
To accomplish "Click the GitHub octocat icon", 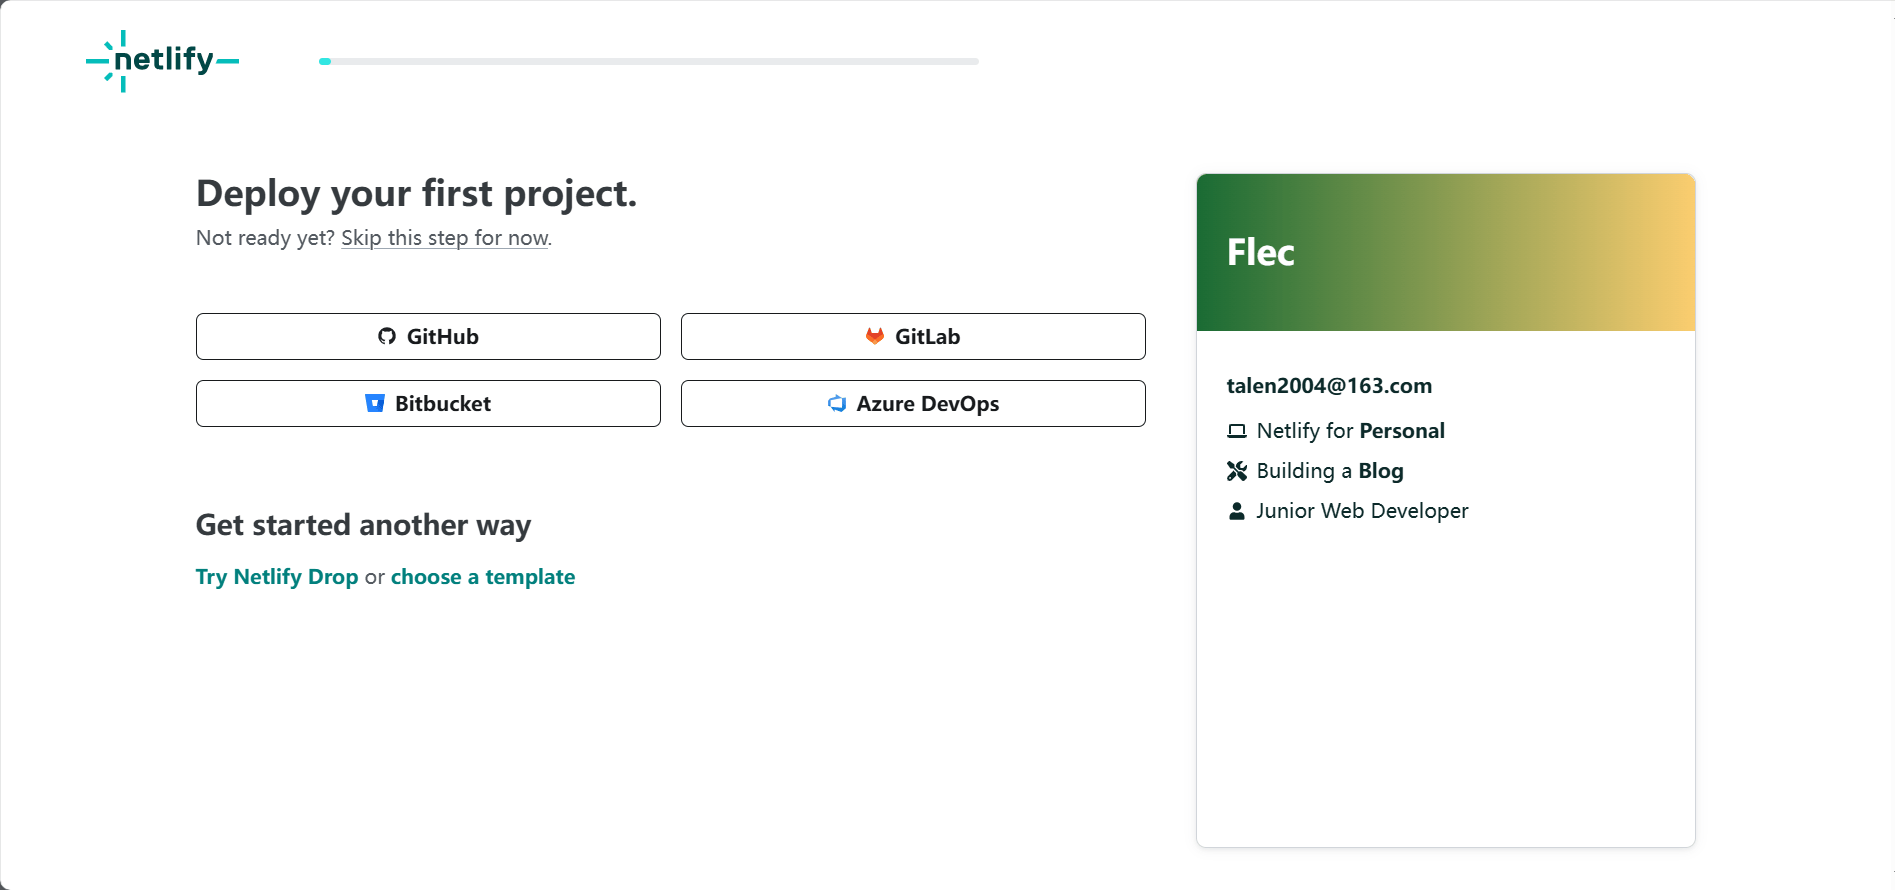I will tap(387, 336).
